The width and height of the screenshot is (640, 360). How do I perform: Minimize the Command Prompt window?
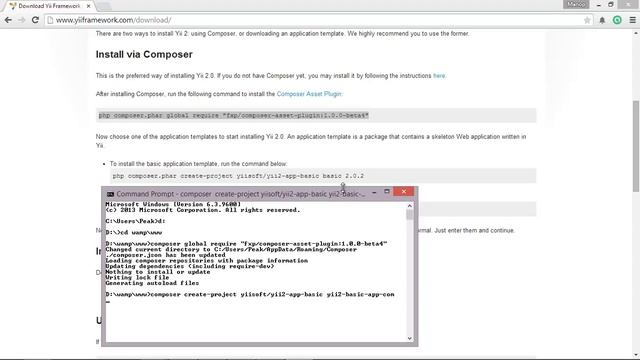tap(374, 192)
